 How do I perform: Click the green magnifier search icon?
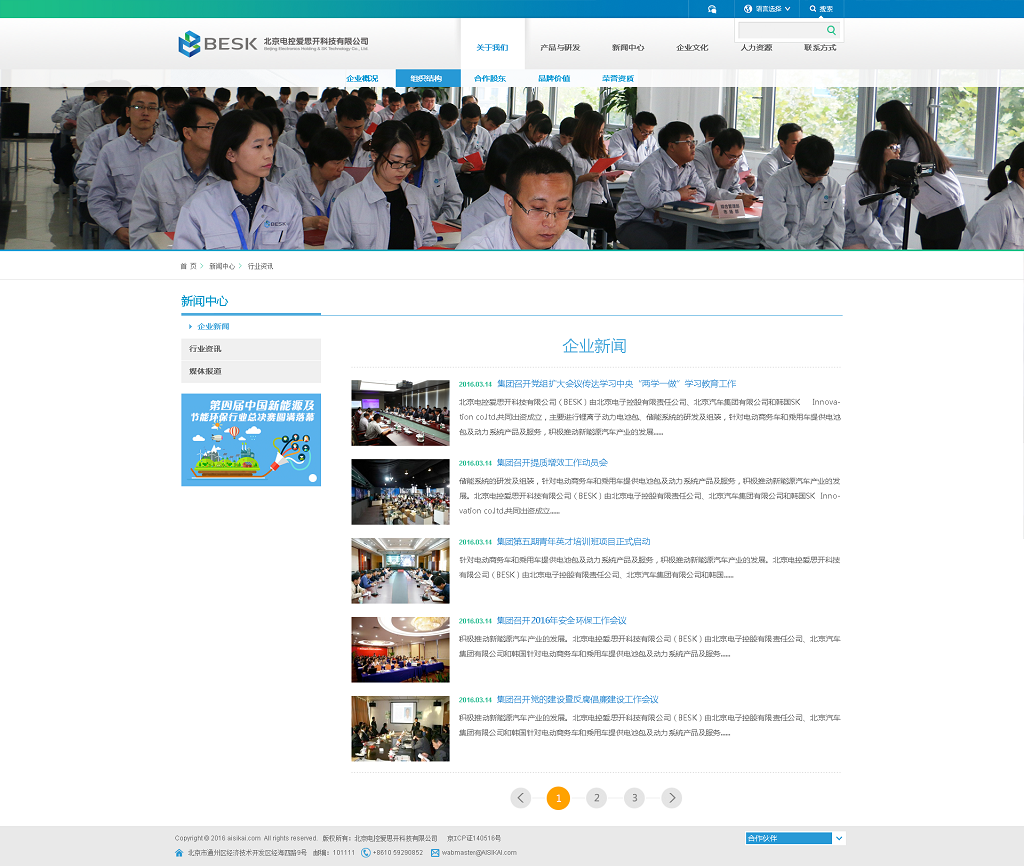click(831, 31)
